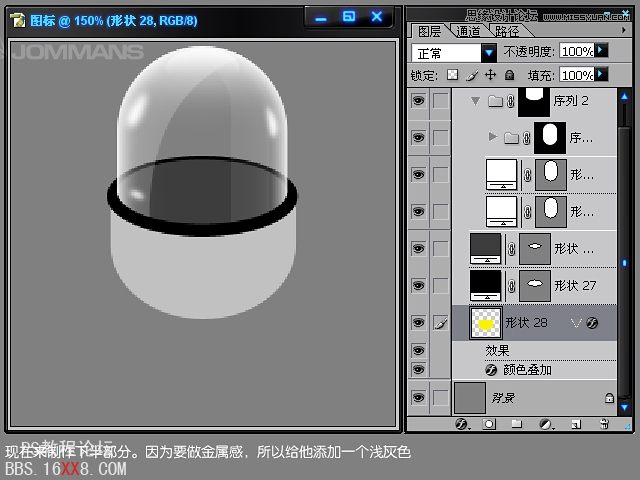Hide the 形状 27 layer
The image size is (640, 480).
(x=418, y=285)
